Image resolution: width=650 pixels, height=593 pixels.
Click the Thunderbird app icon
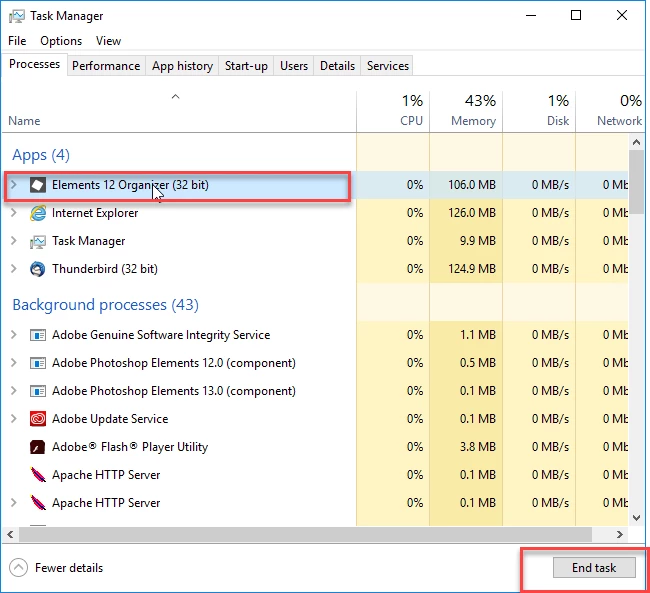pyautogui.click(x=38, y=269)
